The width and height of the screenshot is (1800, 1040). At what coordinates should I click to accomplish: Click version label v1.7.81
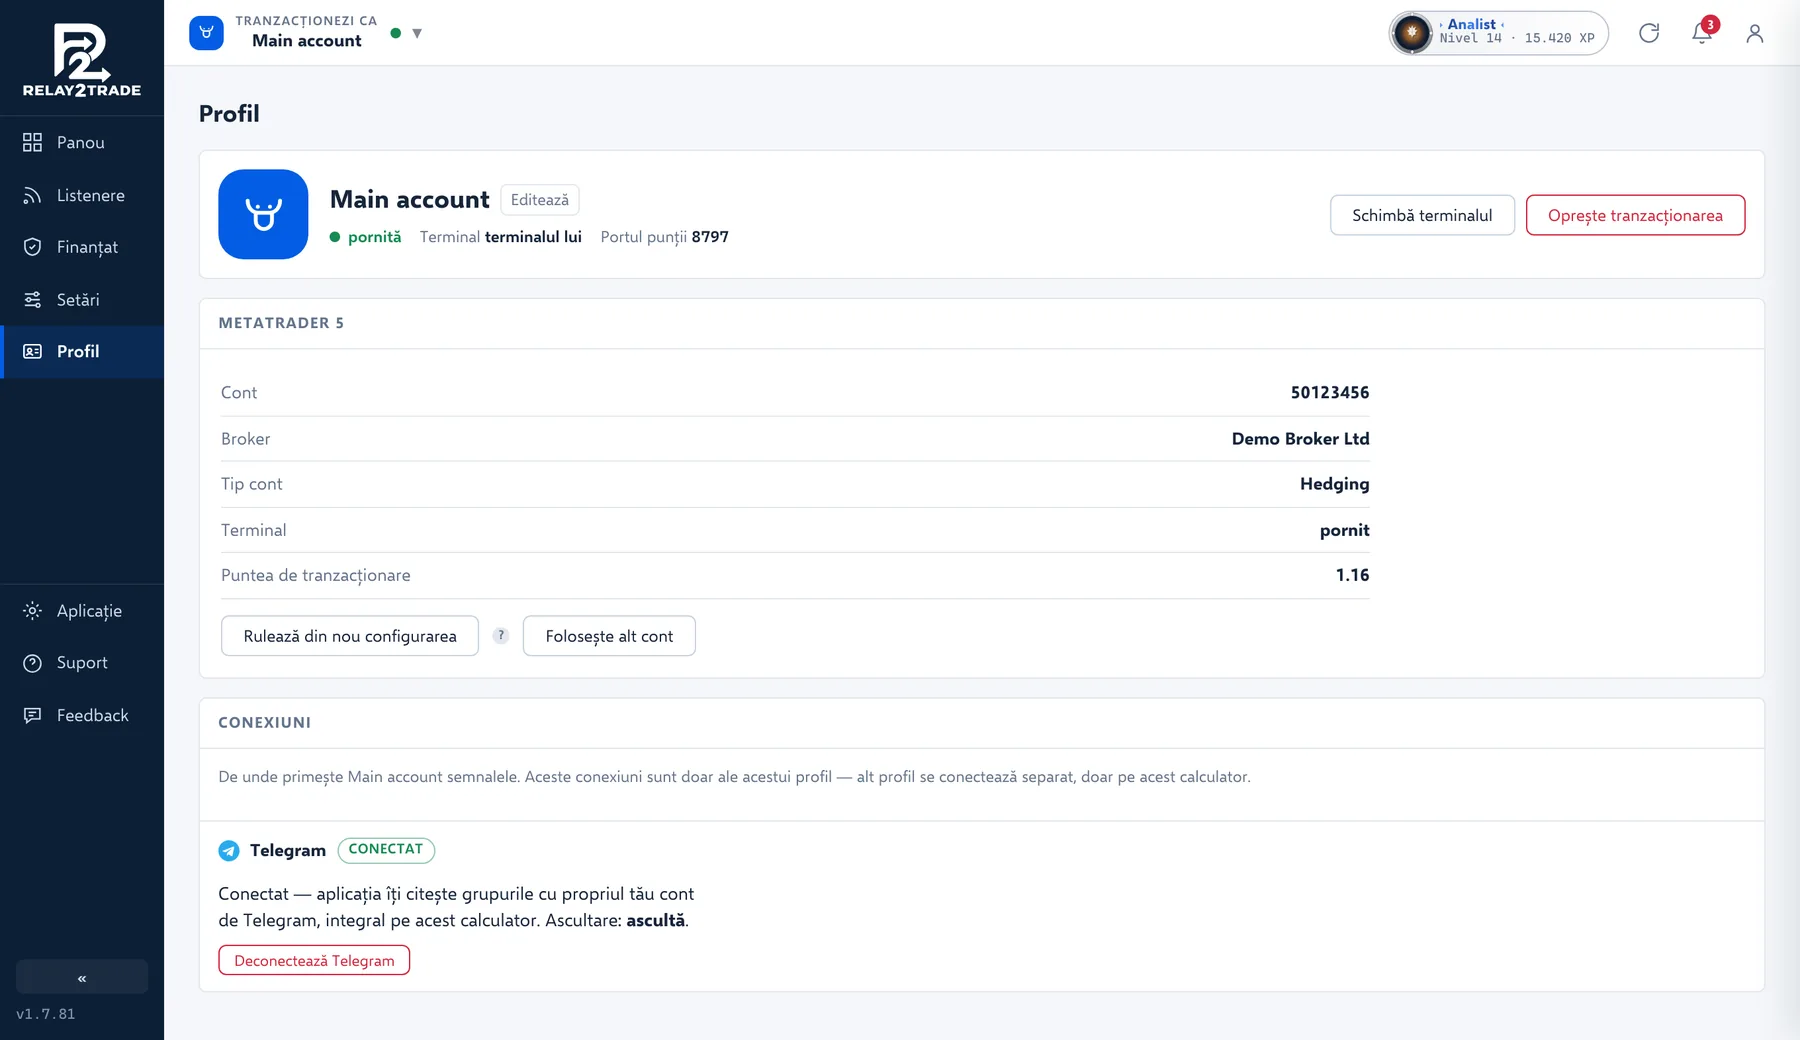[x=46, y=1014]
